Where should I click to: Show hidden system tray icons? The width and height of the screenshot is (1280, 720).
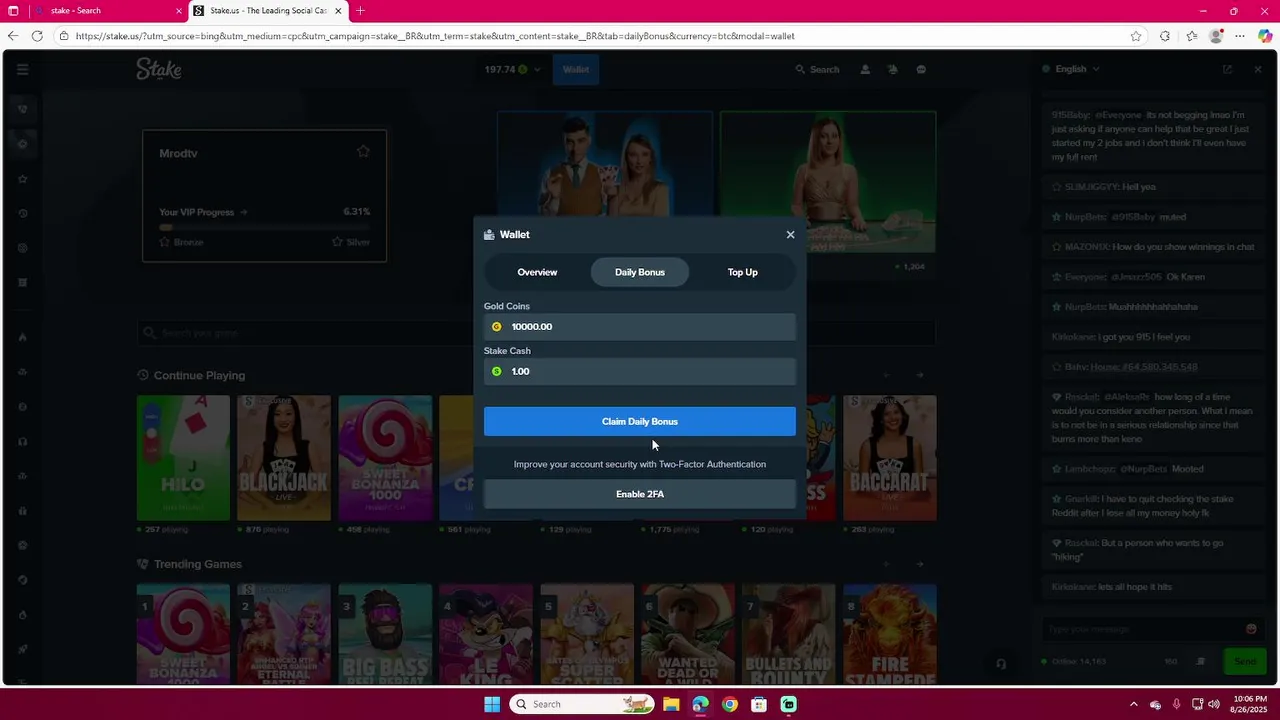click(1133, 704)
